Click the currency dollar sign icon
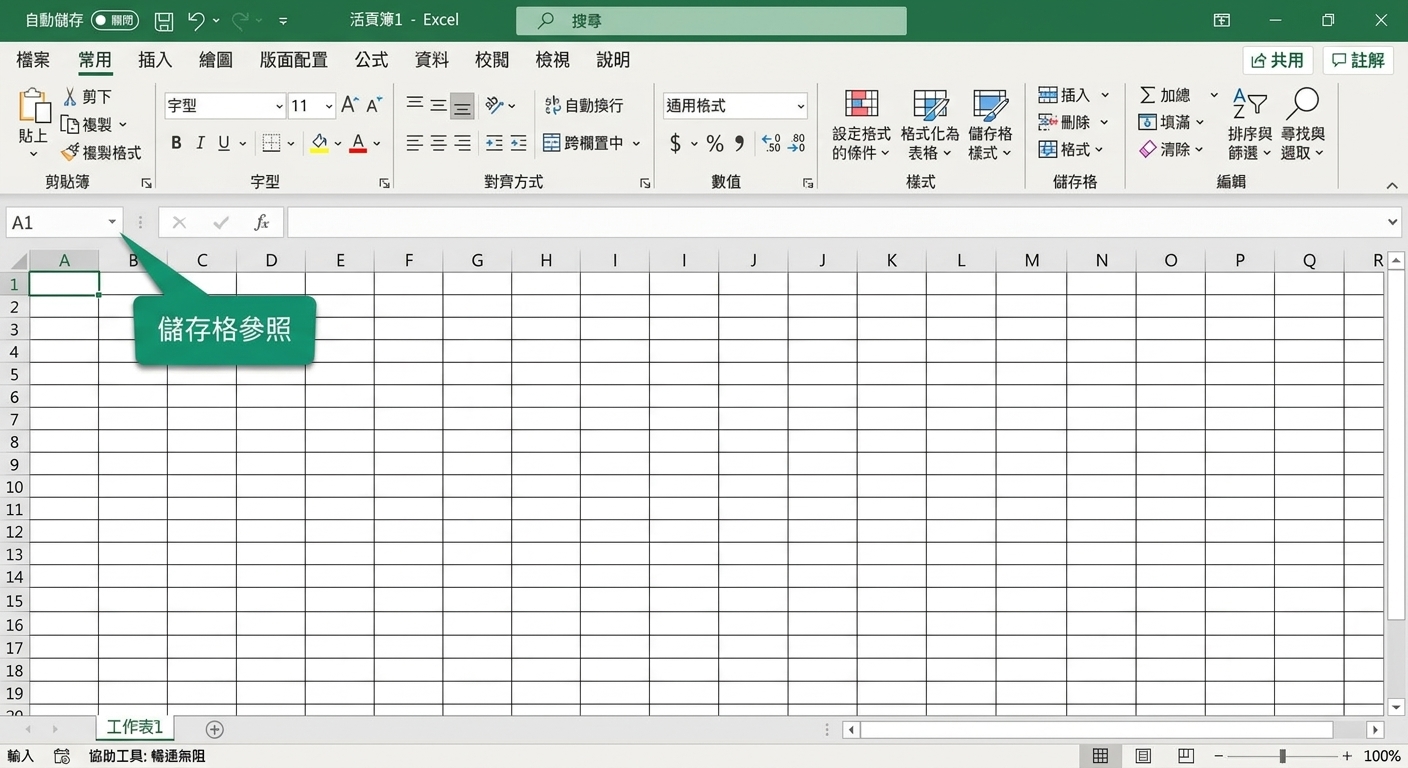This screenshot has height=768, width=1408. coord(675,144)
